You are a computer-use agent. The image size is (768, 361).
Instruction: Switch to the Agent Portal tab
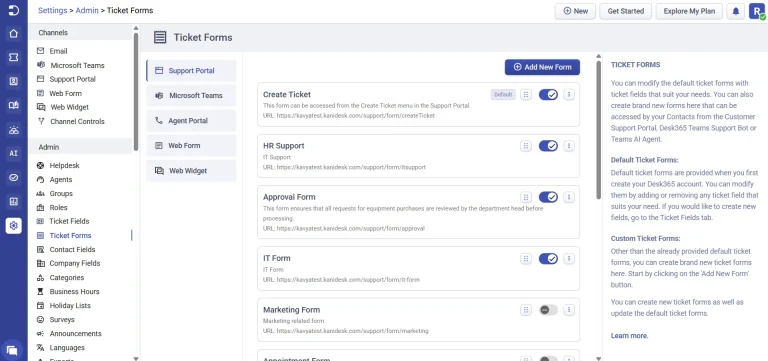tap(191, 120)
